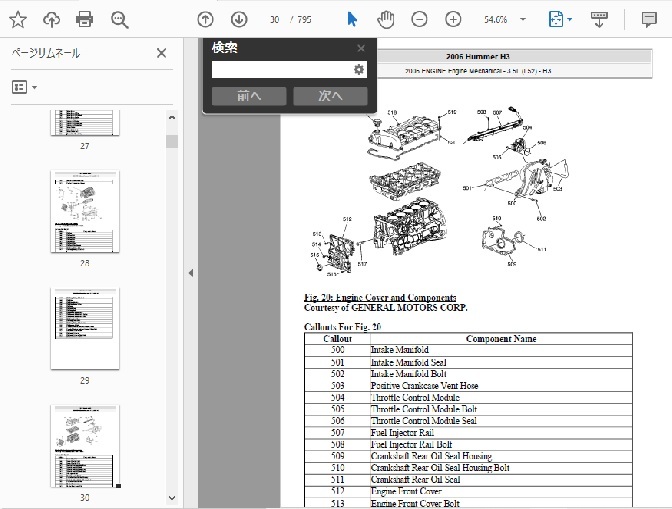Click the Fuel Injector Rail Bolt cell

pyautogui.click(x=501, y=444)
